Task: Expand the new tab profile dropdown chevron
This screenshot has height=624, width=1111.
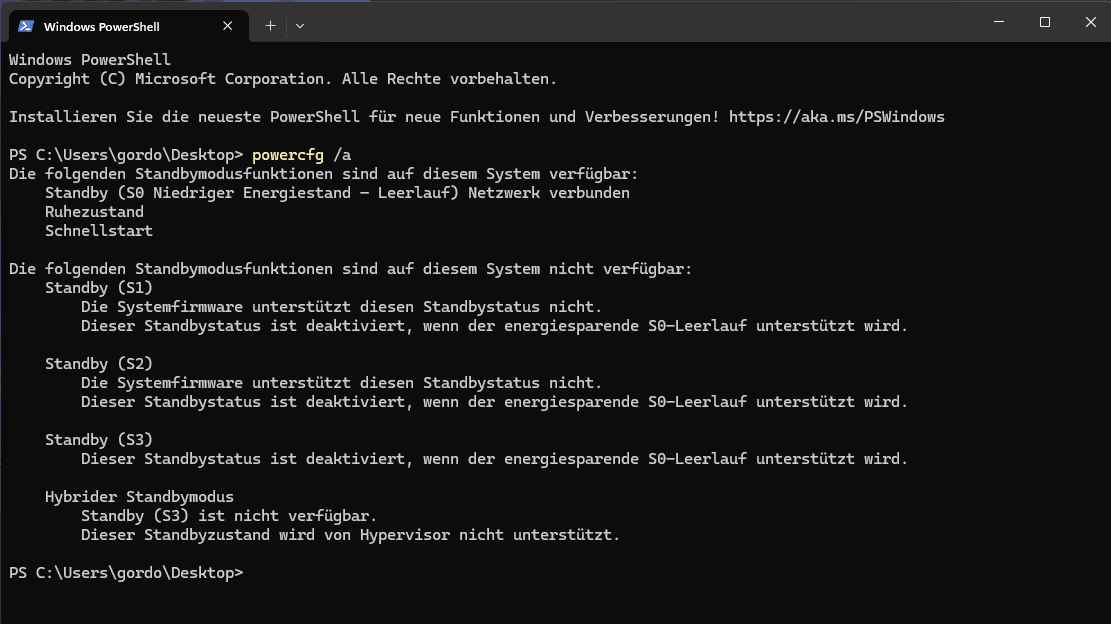Action: tap(300, 26)
